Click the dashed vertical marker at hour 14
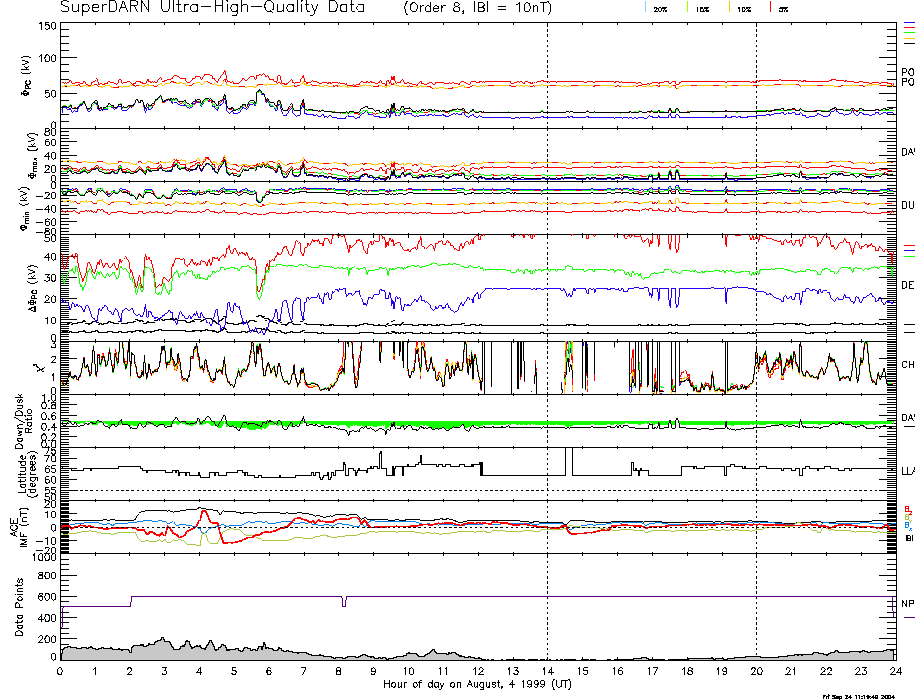 pos(547,300)
